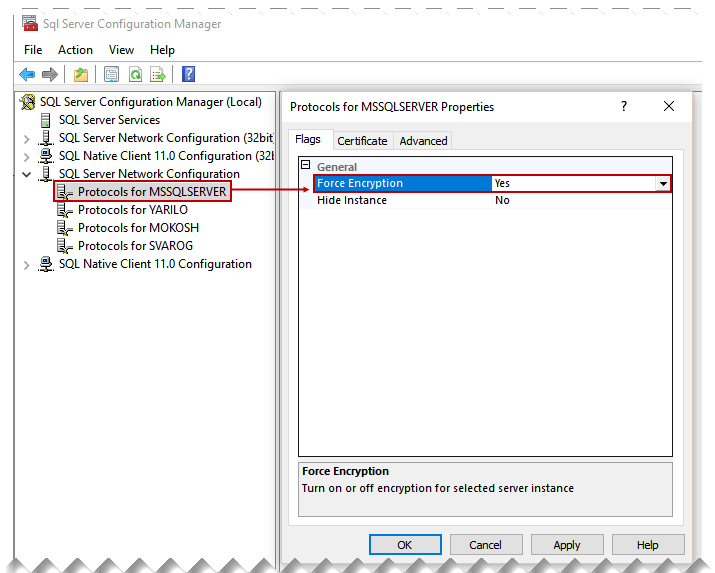
Task: Collapse the SQL Server Network Configuration node
Action: [26, 174]
